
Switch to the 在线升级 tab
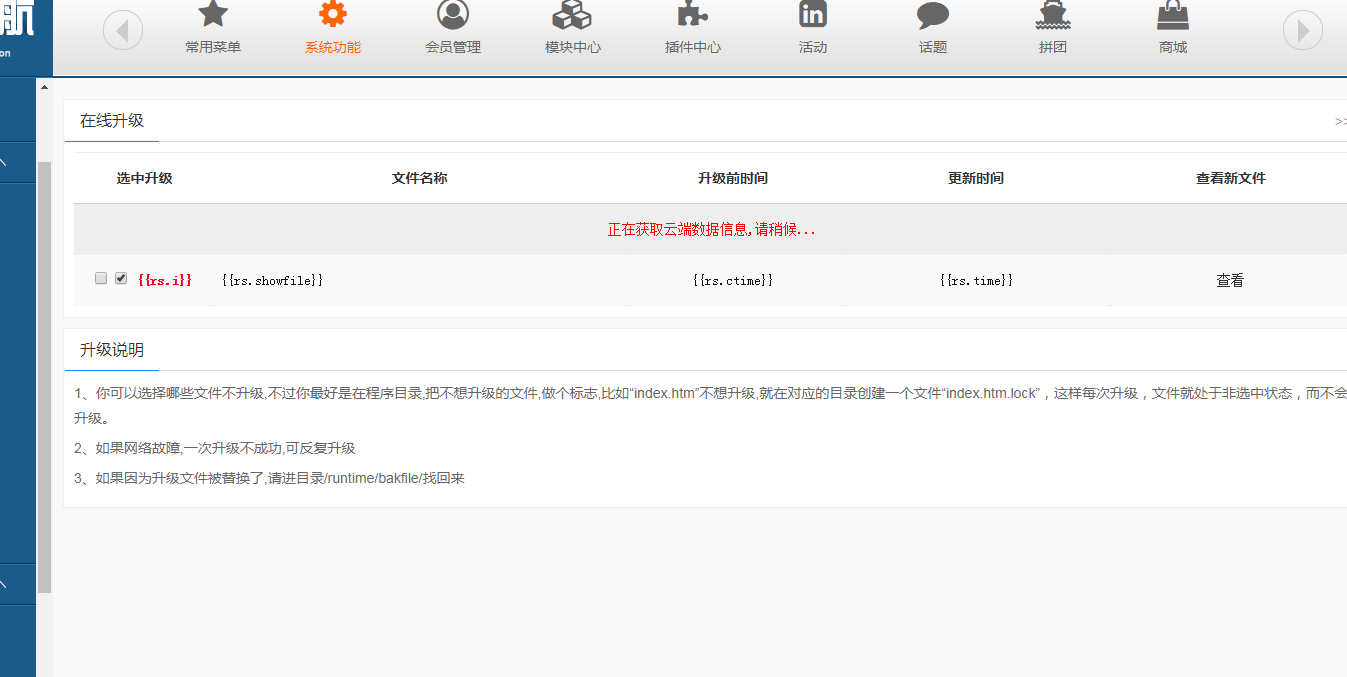tap(112, 121)
